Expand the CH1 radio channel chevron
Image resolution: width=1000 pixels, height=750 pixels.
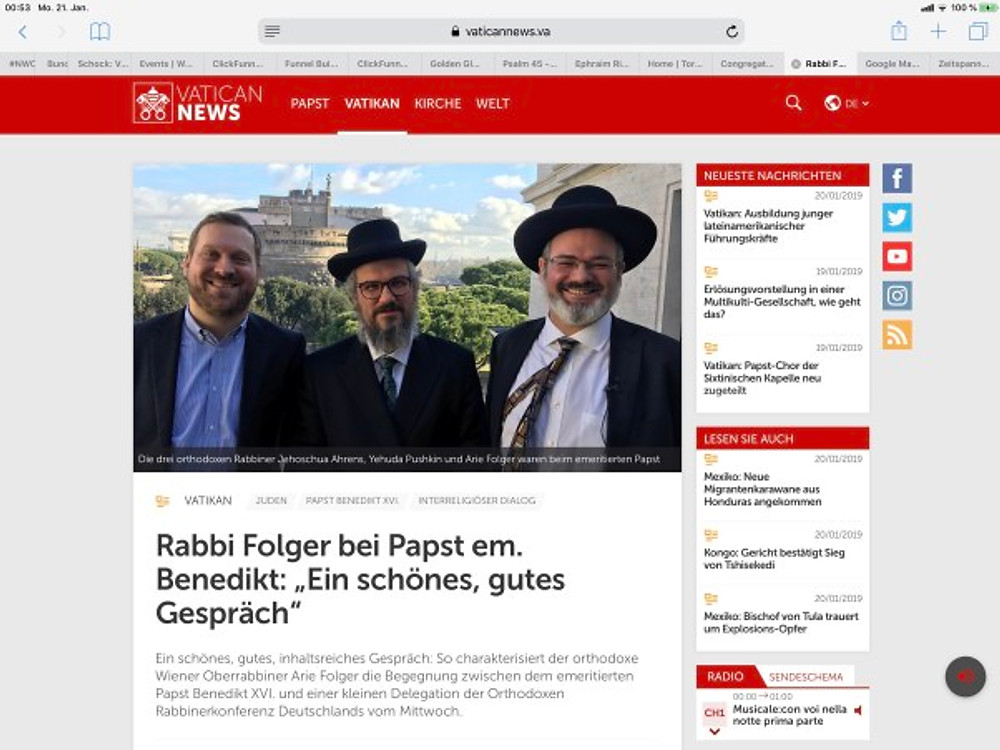(714, 732)
